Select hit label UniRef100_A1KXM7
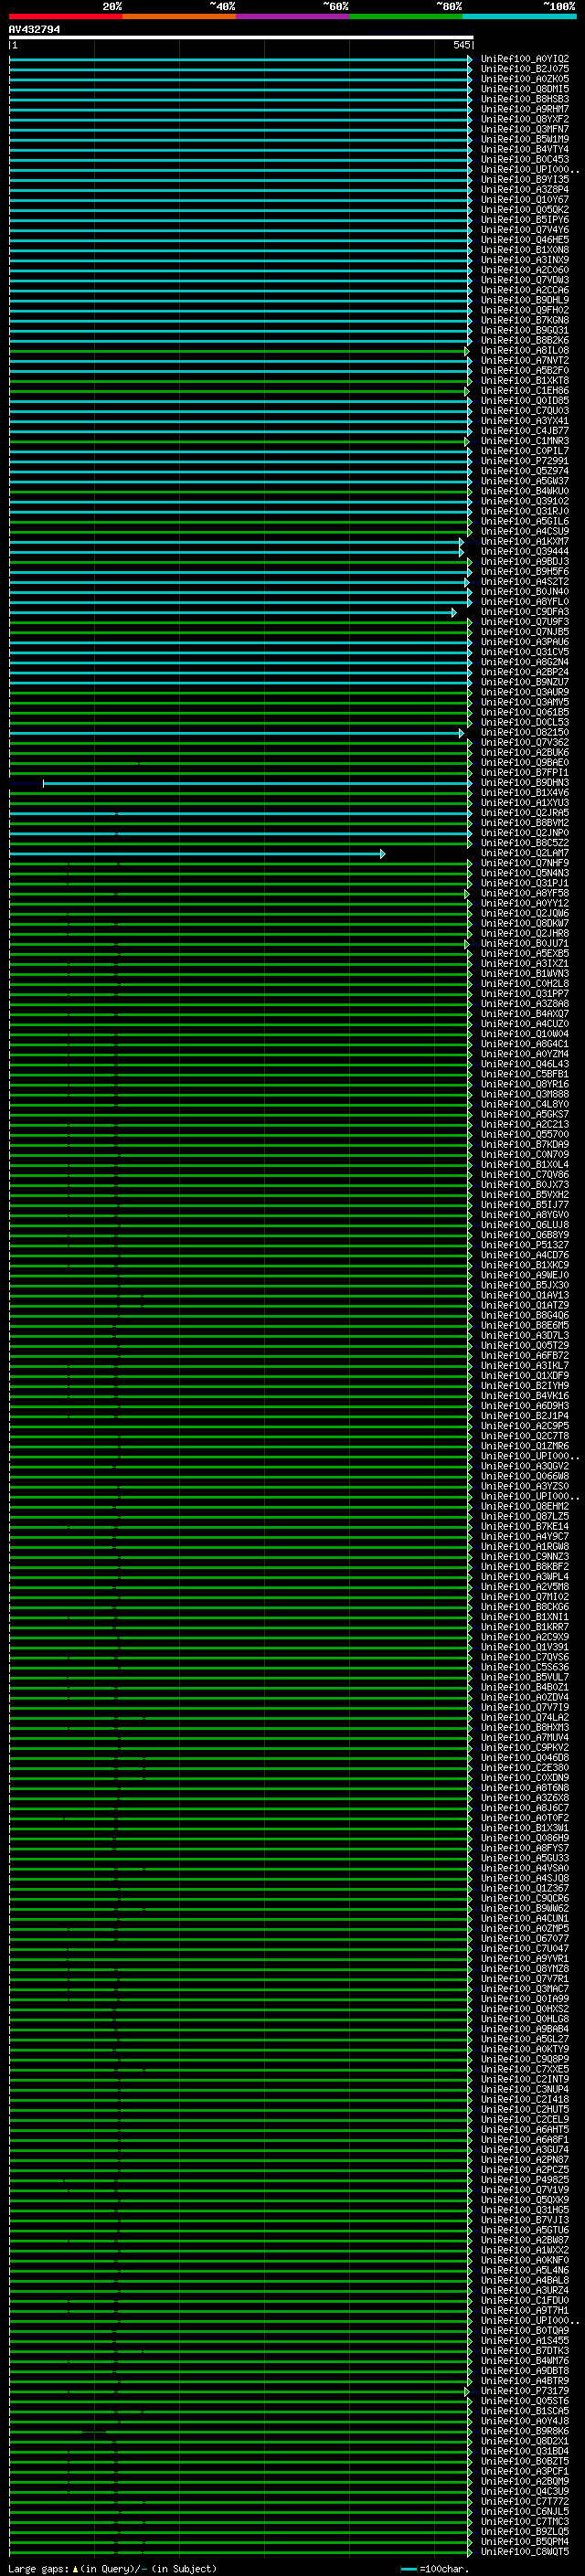Screen dimensions: 585x2576 tap(525, 542)
